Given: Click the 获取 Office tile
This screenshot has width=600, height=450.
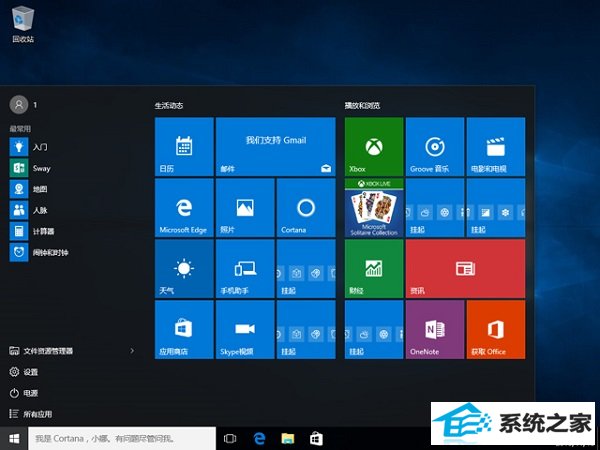Looking at the screenshot, I should [x=496, y=329].
